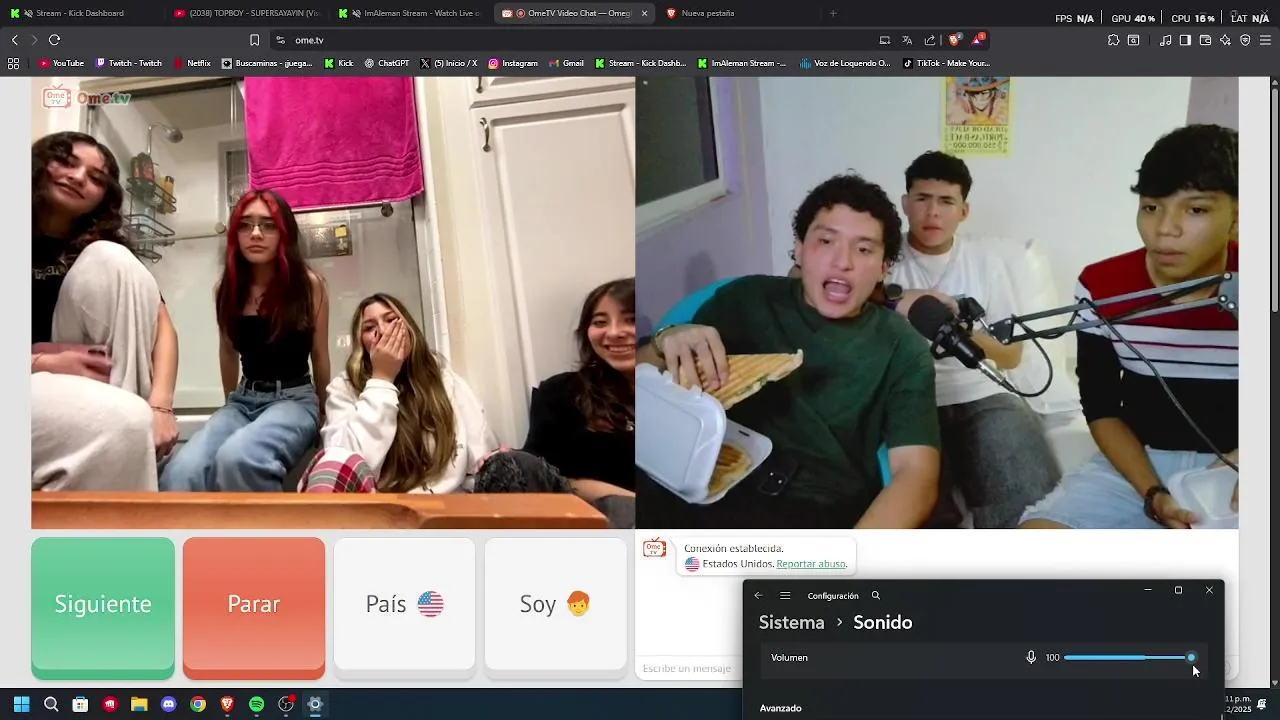
Task: Click the Configuración search icon
Action: point(876,595)
